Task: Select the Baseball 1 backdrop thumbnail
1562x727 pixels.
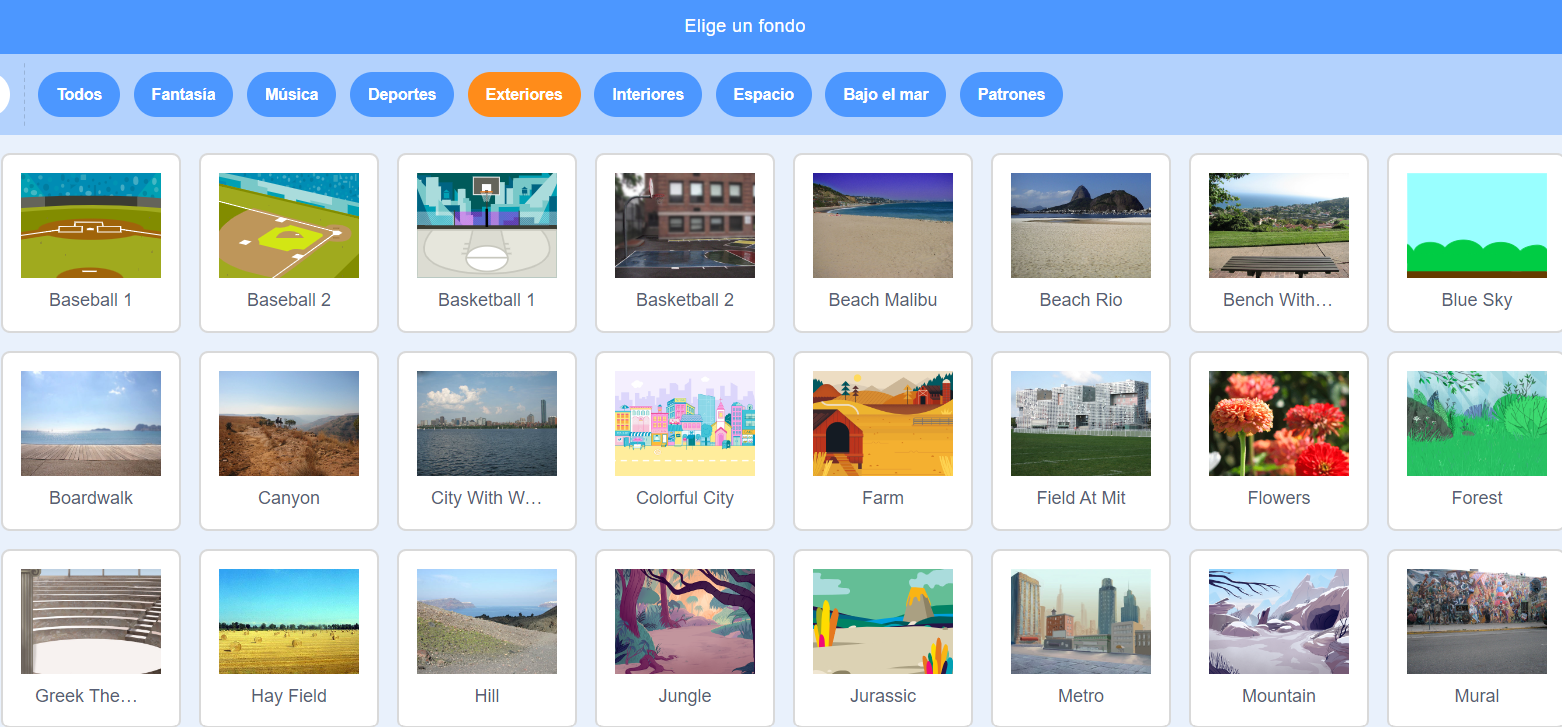Action: click(91, 226)
